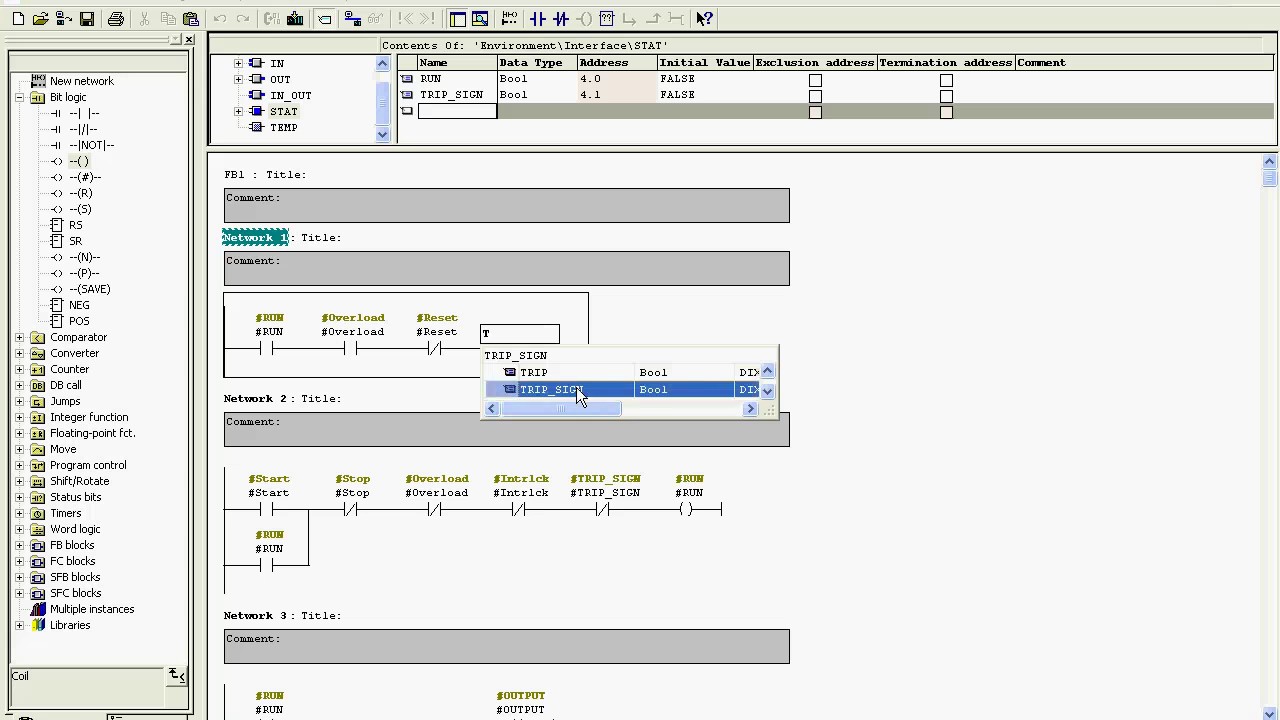Tick Termination address checkbox in empty row
This screenshot has height=720, width=1280.
click(946, 112)
